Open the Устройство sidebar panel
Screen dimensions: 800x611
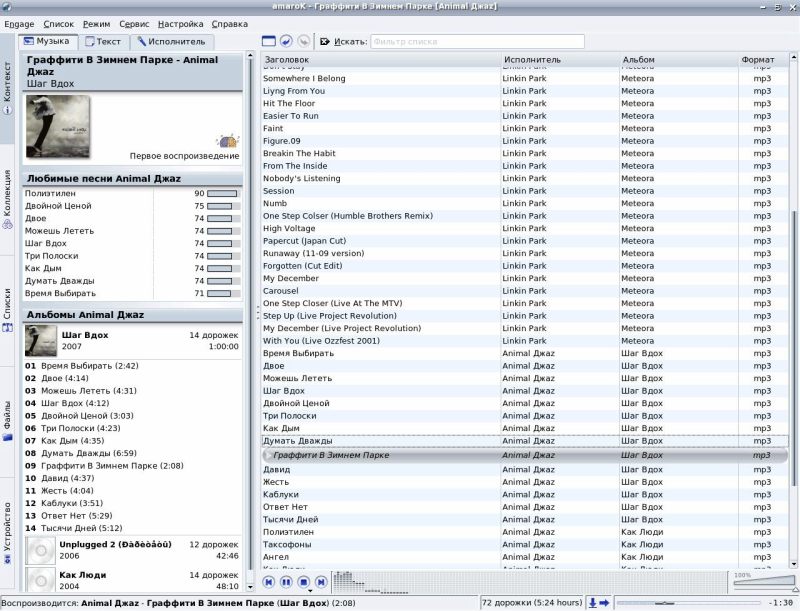click(7, 533)
